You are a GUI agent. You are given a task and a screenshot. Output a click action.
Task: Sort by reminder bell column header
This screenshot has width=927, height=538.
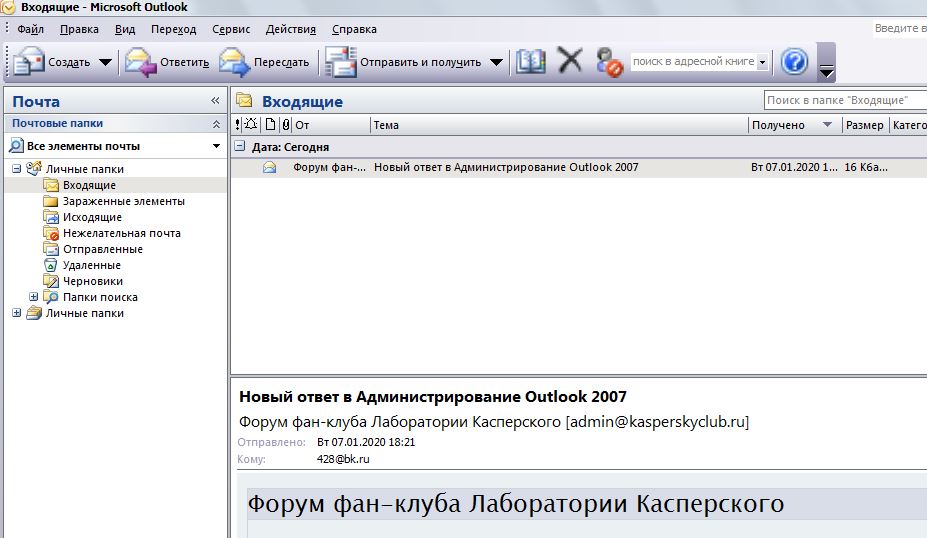tap(251, 125)
